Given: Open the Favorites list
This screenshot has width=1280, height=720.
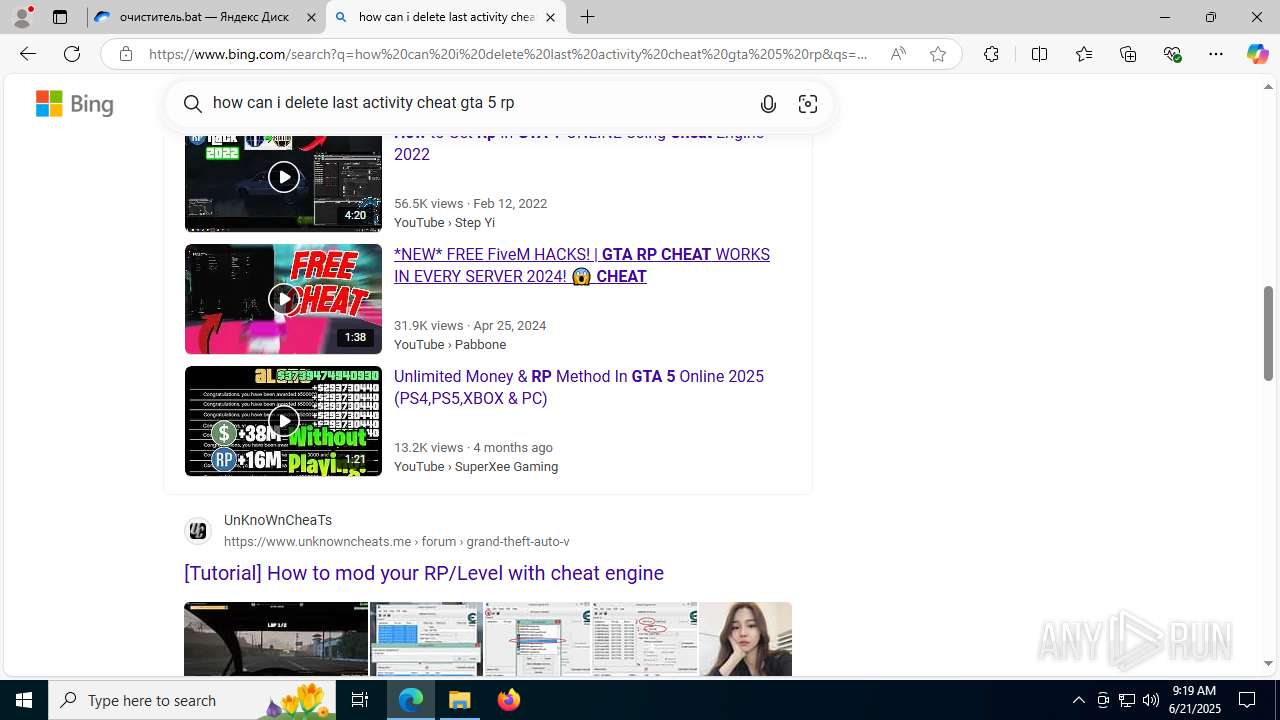Looking at the screenshot, I should [1084, 54].
